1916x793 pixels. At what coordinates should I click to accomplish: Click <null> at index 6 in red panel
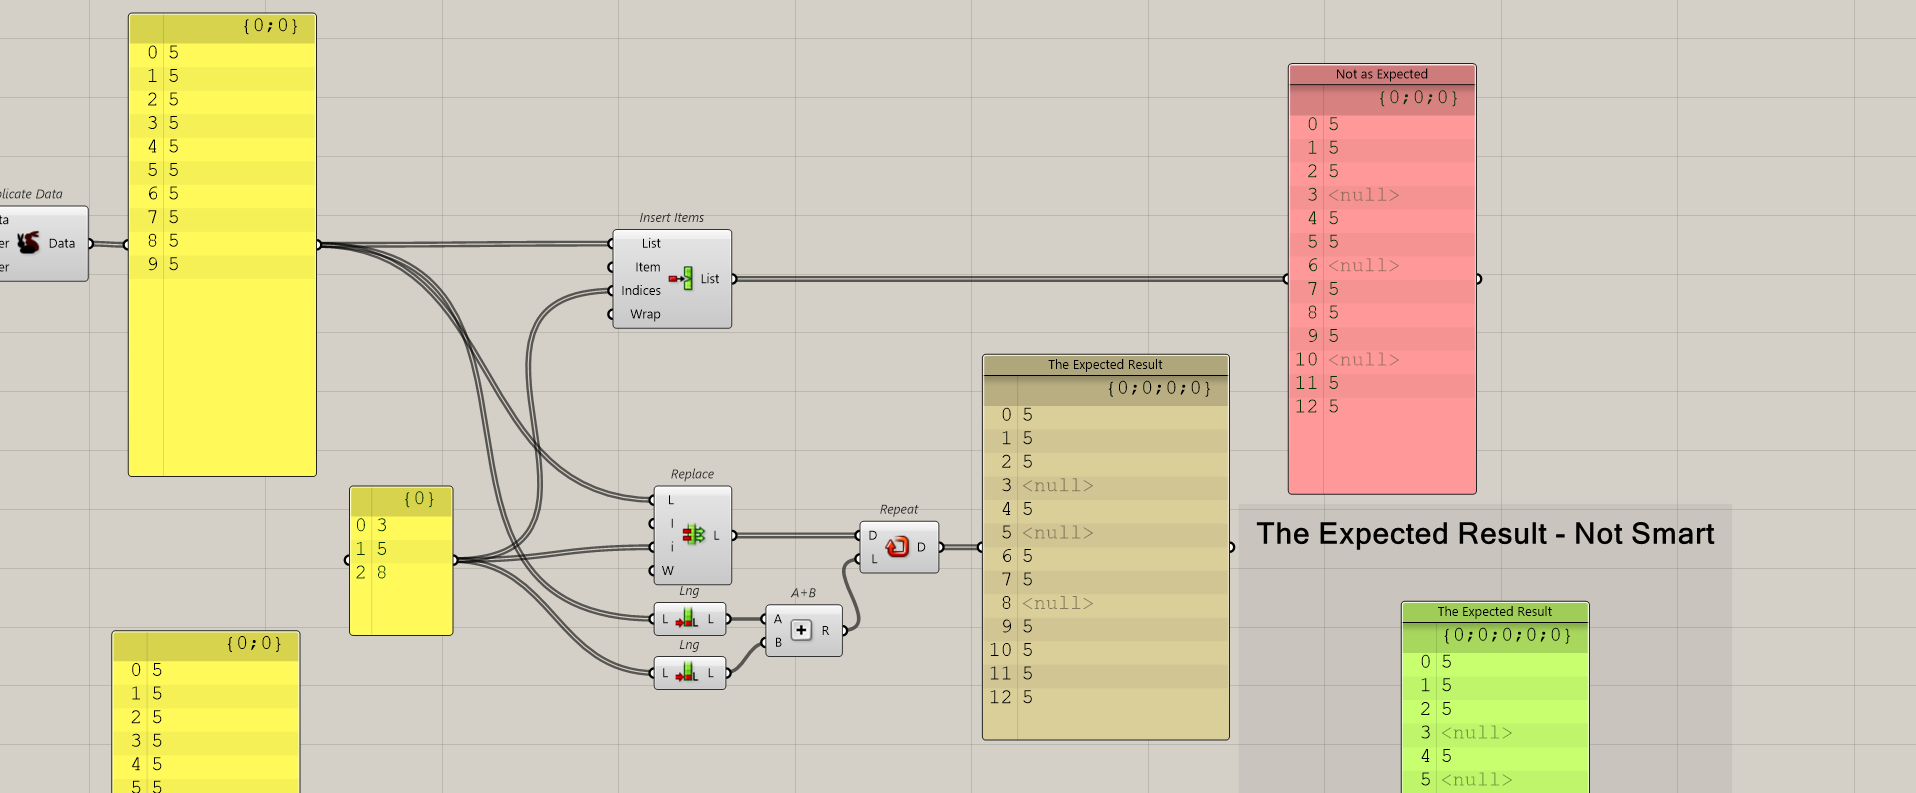tap(1363, 266)
